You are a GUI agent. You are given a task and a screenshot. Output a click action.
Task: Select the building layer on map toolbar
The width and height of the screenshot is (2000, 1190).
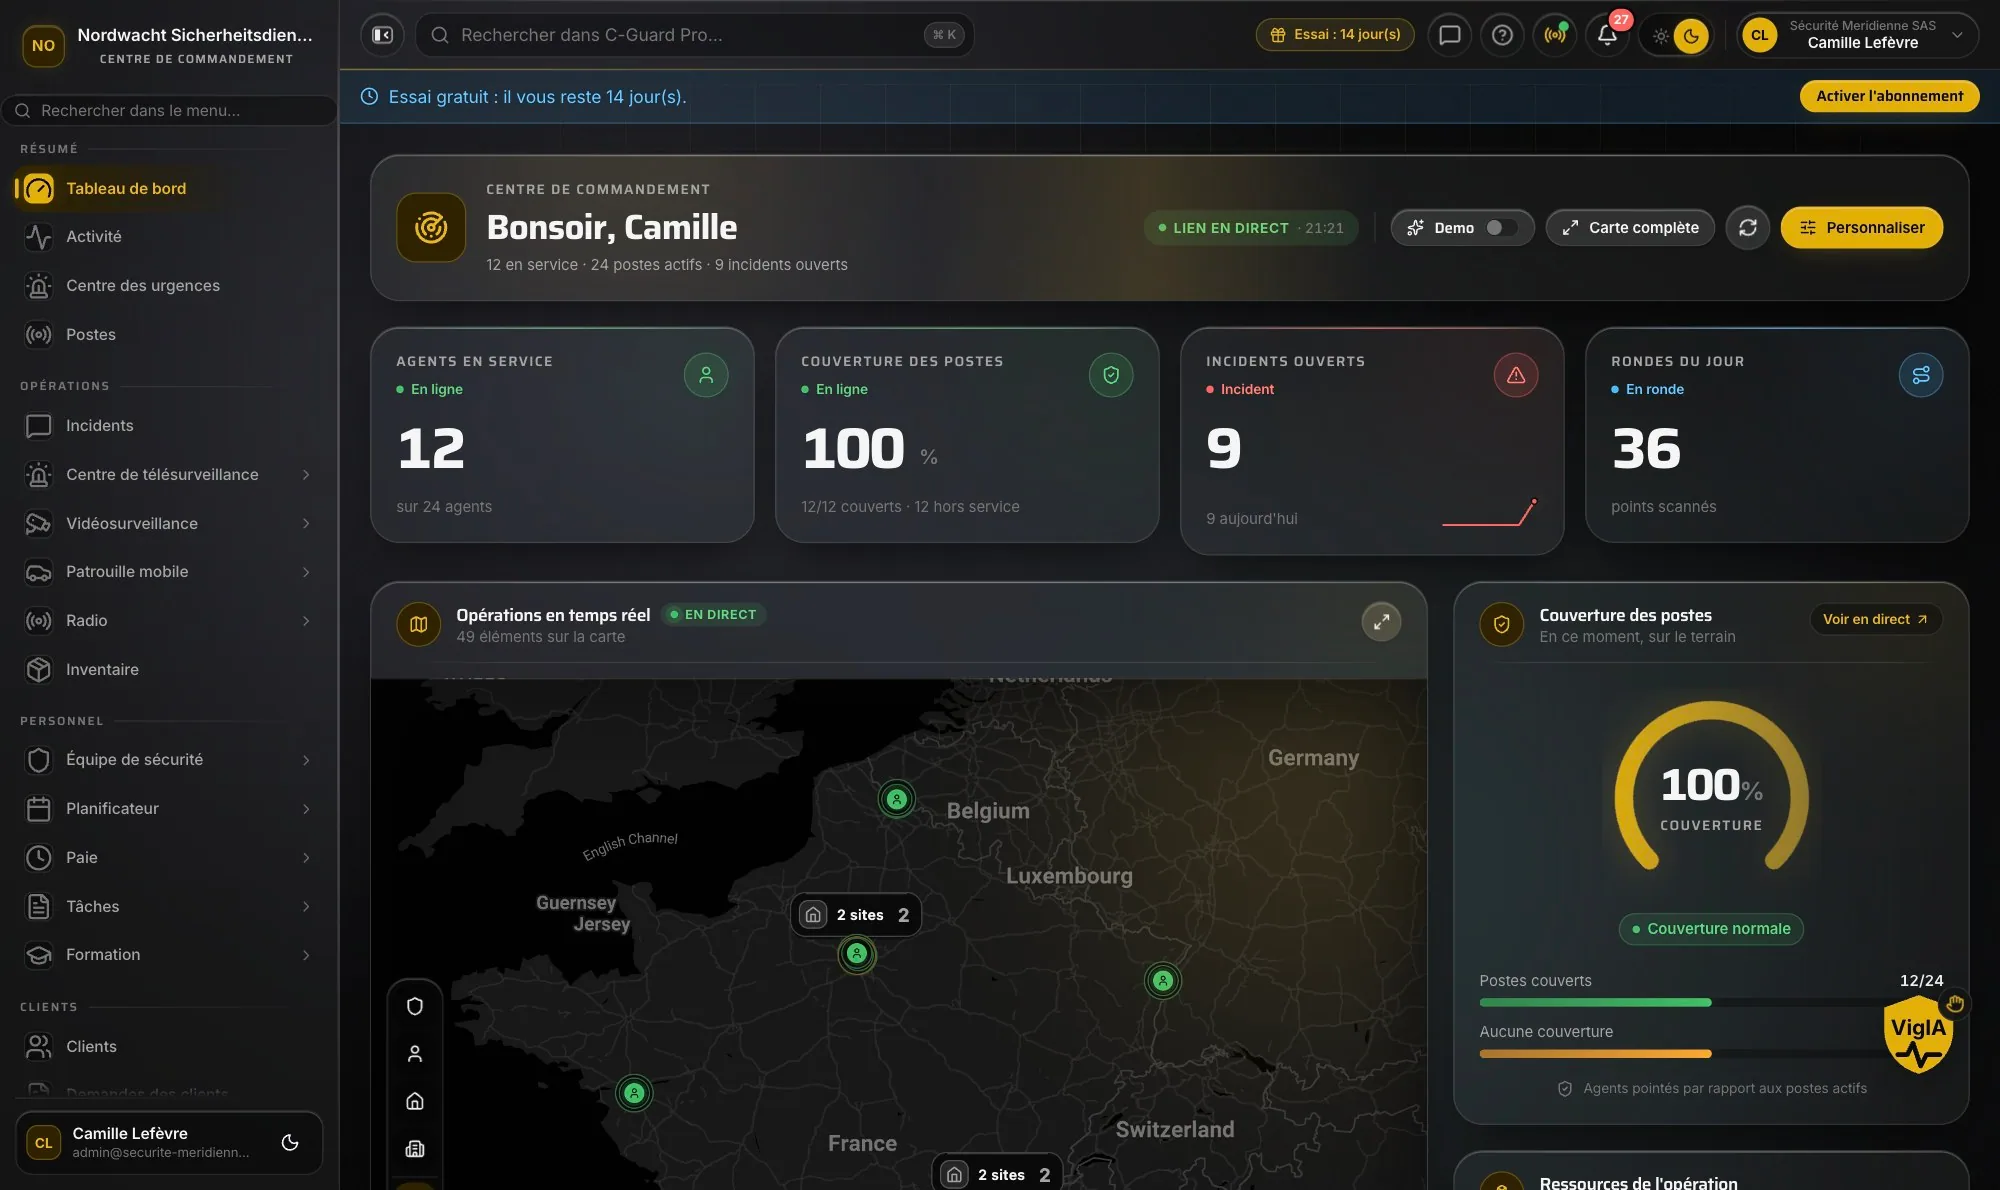pos(415,1149)
